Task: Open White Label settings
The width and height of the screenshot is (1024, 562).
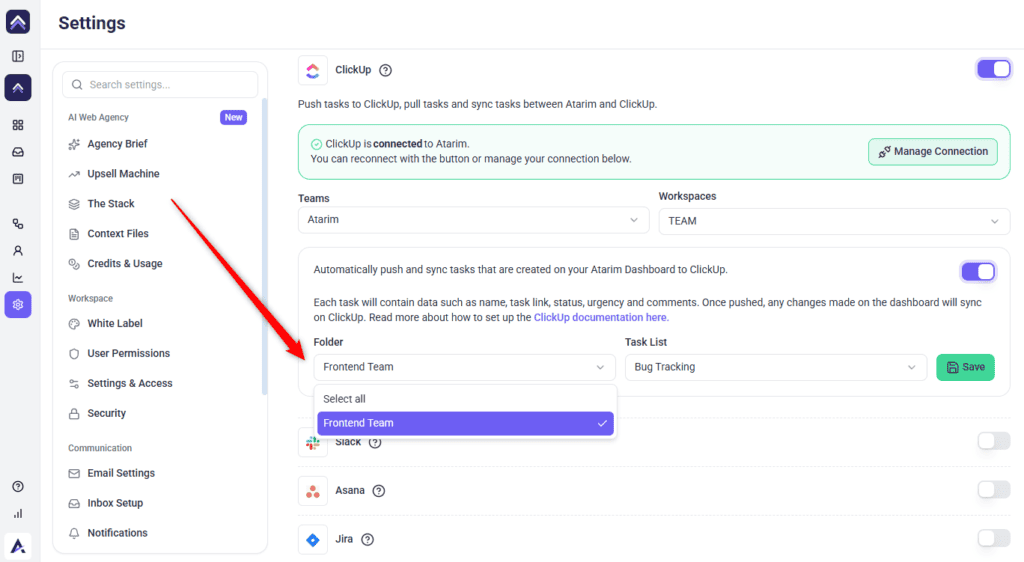Action: point(115,324)
